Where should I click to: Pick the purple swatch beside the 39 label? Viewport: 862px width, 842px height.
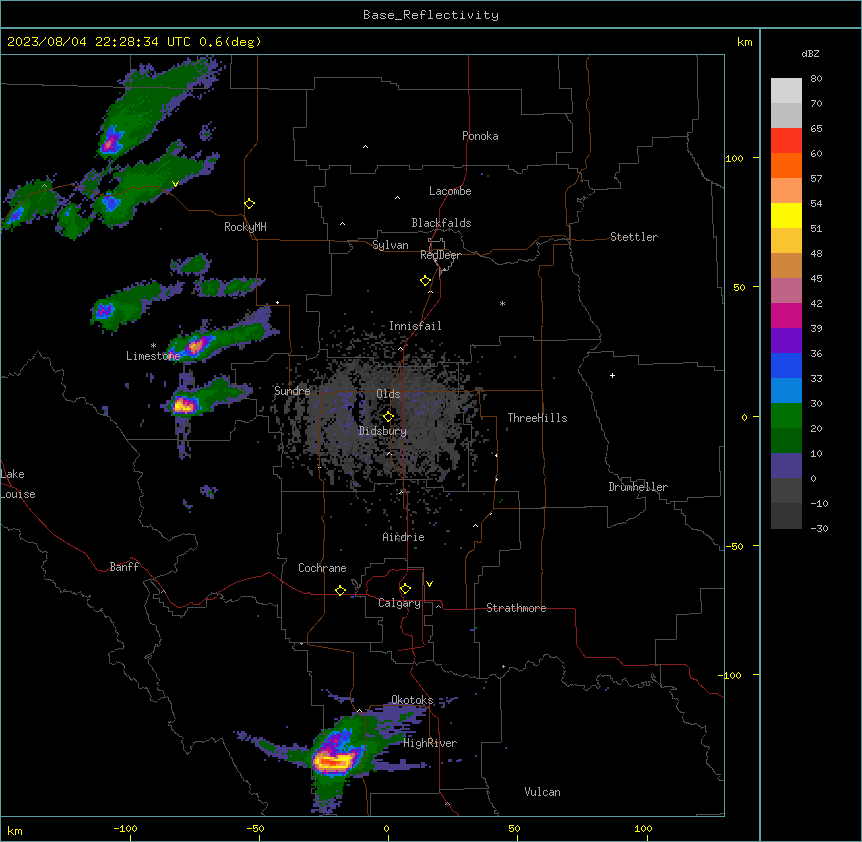pos(786,341)
